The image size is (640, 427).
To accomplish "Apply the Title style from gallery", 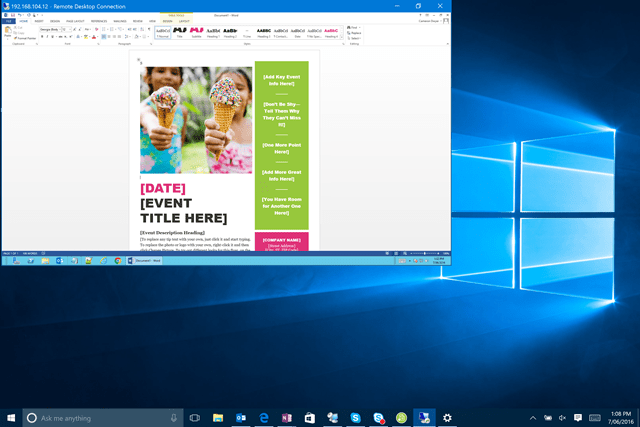I will (180, 31).
